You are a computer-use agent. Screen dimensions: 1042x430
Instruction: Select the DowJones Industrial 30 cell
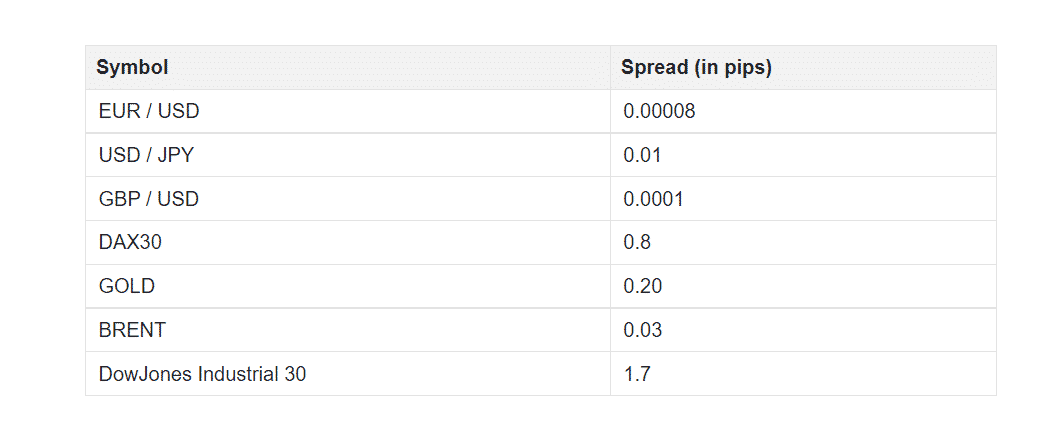pos(348,374)
